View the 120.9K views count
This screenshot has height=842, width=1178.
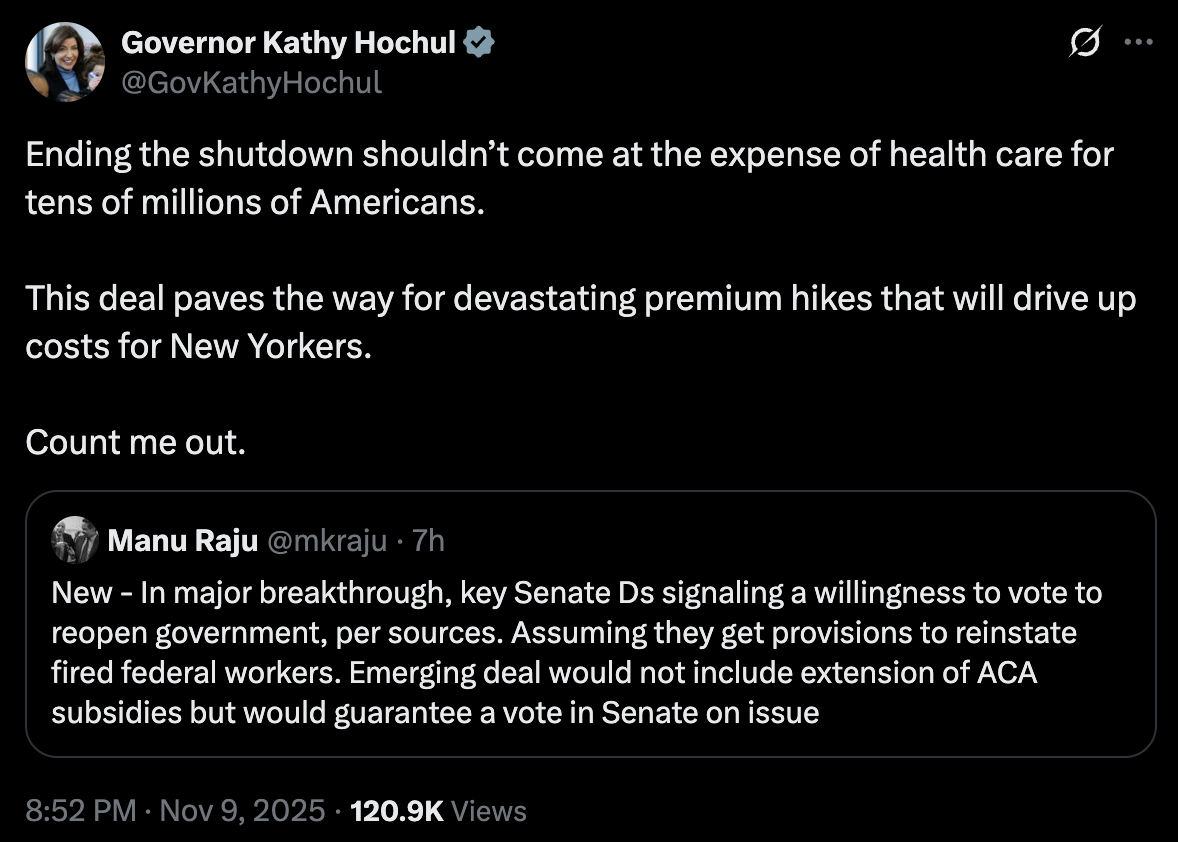(396, 810)
